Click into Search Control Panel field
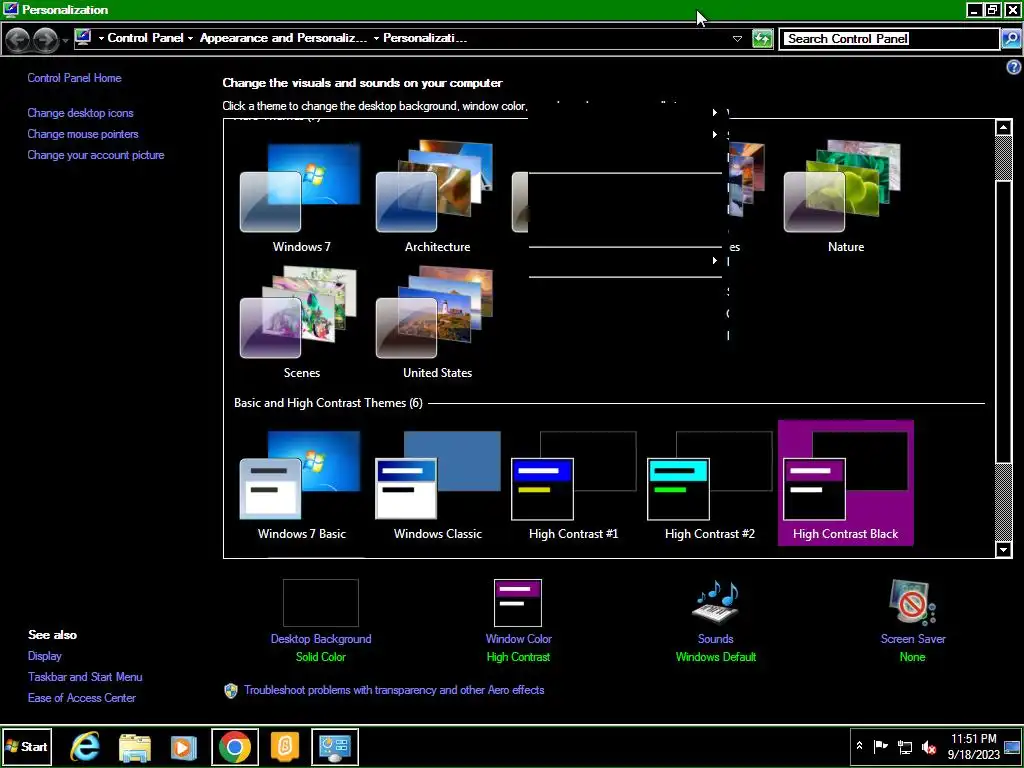1024x768 pixels. tap(889, 39)
